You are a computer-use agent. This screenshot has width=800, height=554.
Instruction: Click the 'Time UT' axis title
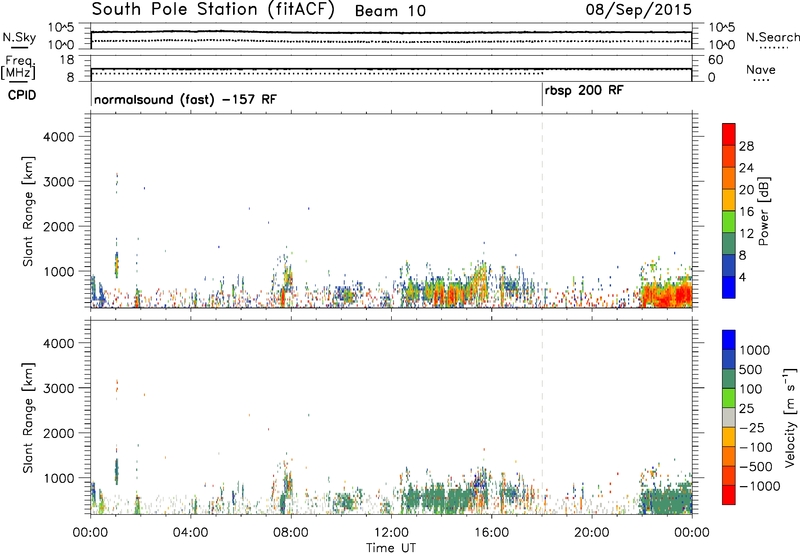391,548
